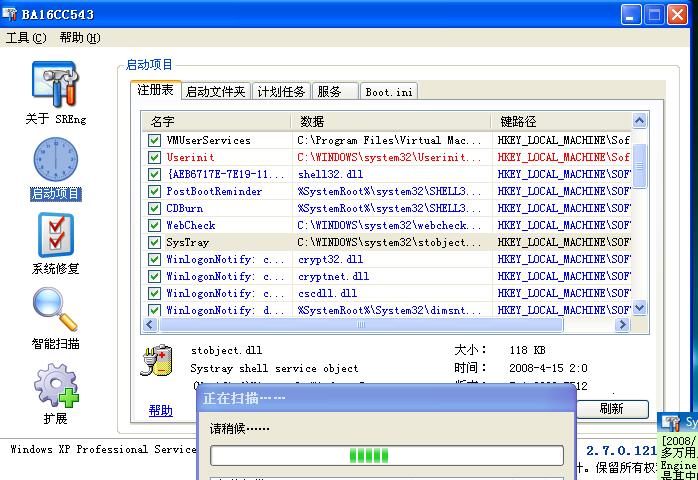Click the cryptnet.dll data cell

[333, 277]
